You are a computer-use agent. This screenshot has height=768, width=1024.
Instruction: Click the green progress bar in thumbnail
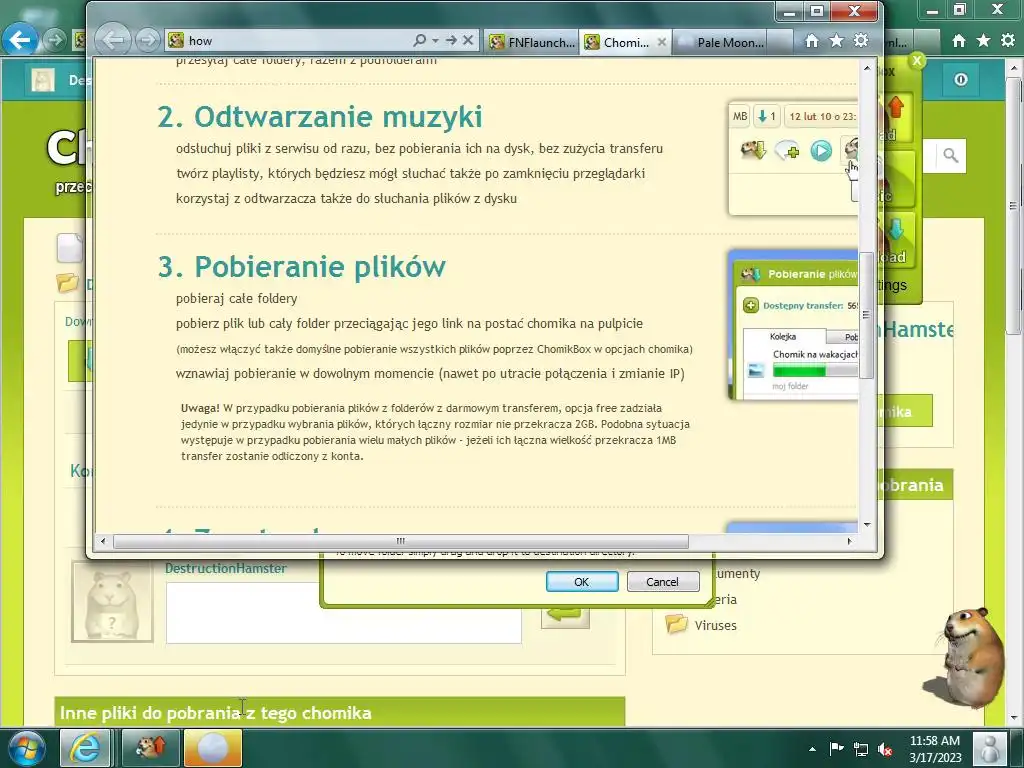pos(799,370)
